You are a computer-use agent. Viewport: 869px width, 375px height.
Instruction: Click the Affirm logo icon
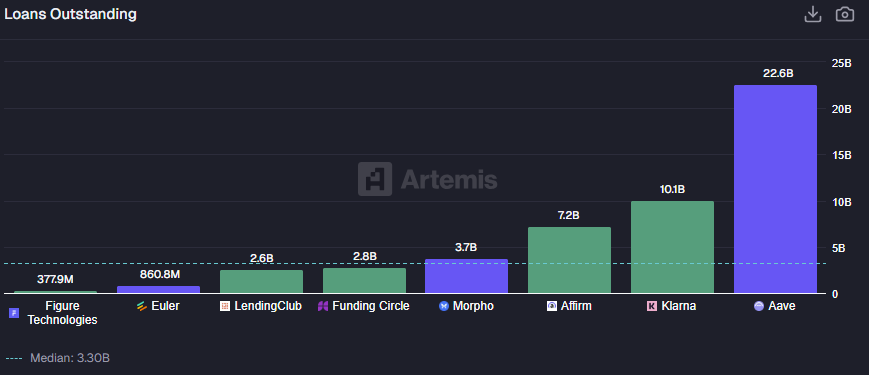pos(551,306)
